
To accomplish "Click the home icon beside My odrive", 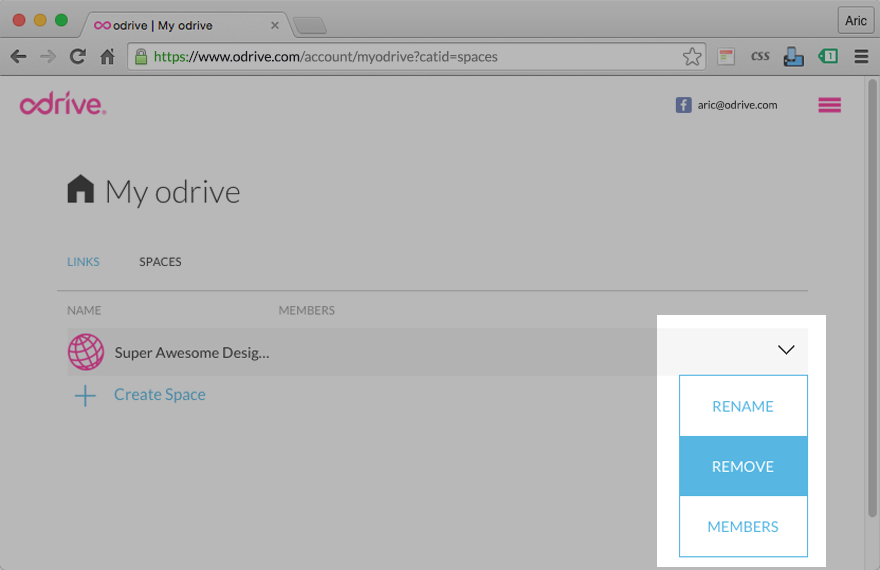I will pyautogui.click(x=80, y=190).
